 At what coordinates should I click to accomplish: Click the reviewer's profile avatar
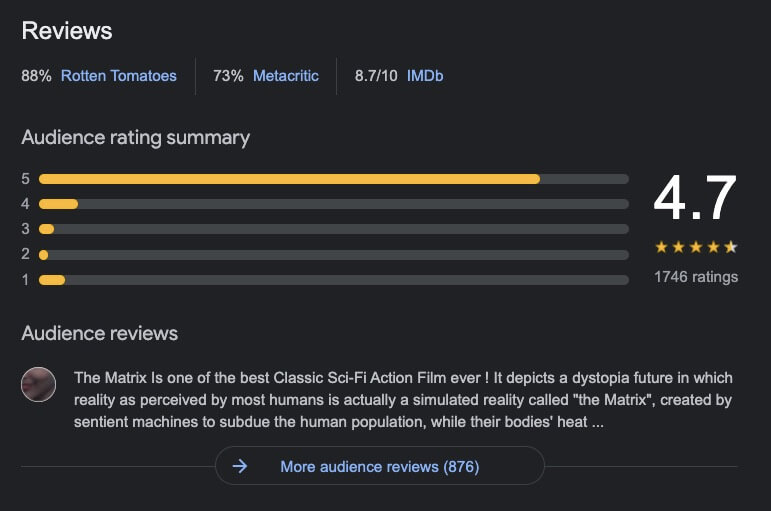[38, 385]
